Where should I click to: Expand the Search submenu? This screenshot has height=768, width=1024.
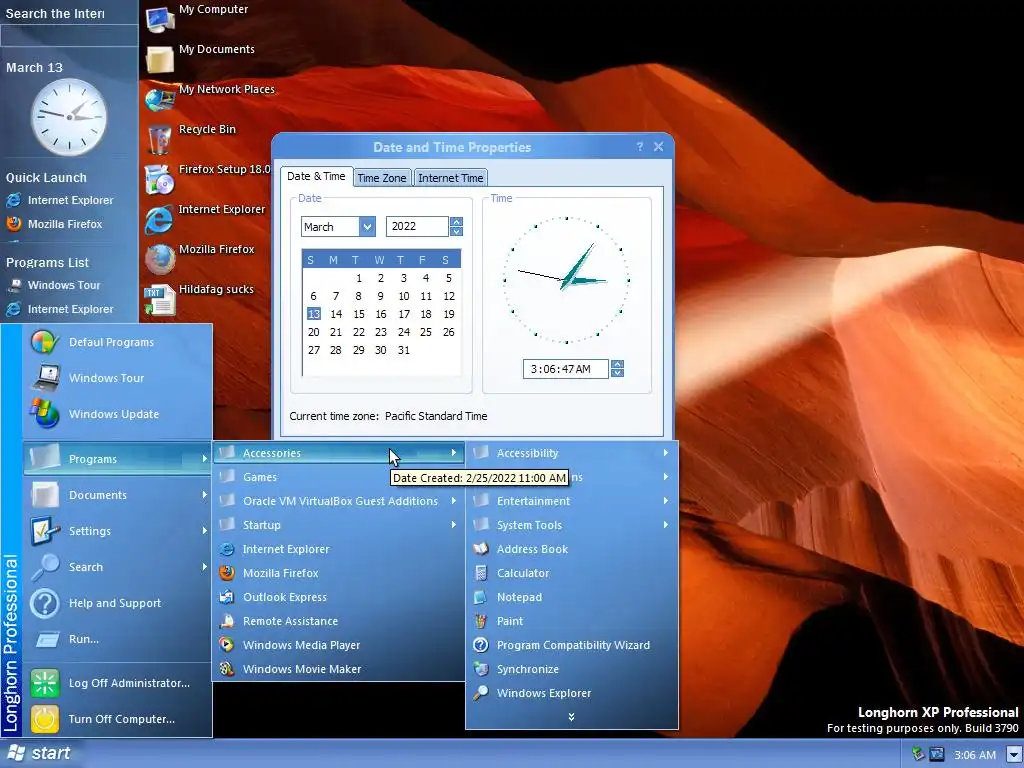click(x=118, y=567)
